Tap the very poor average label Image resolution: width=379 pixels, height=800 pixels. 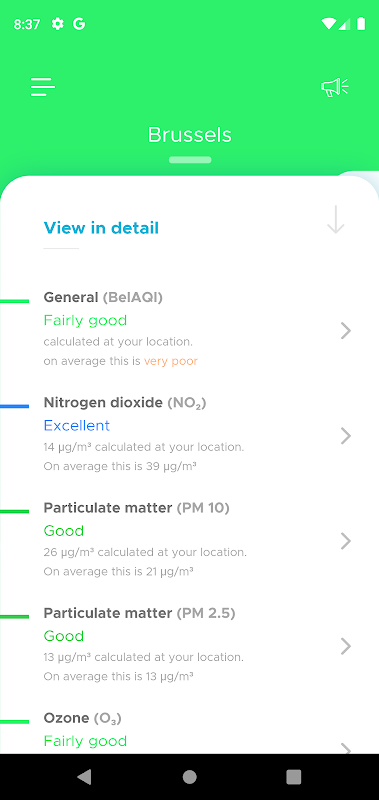pos(171,361)
